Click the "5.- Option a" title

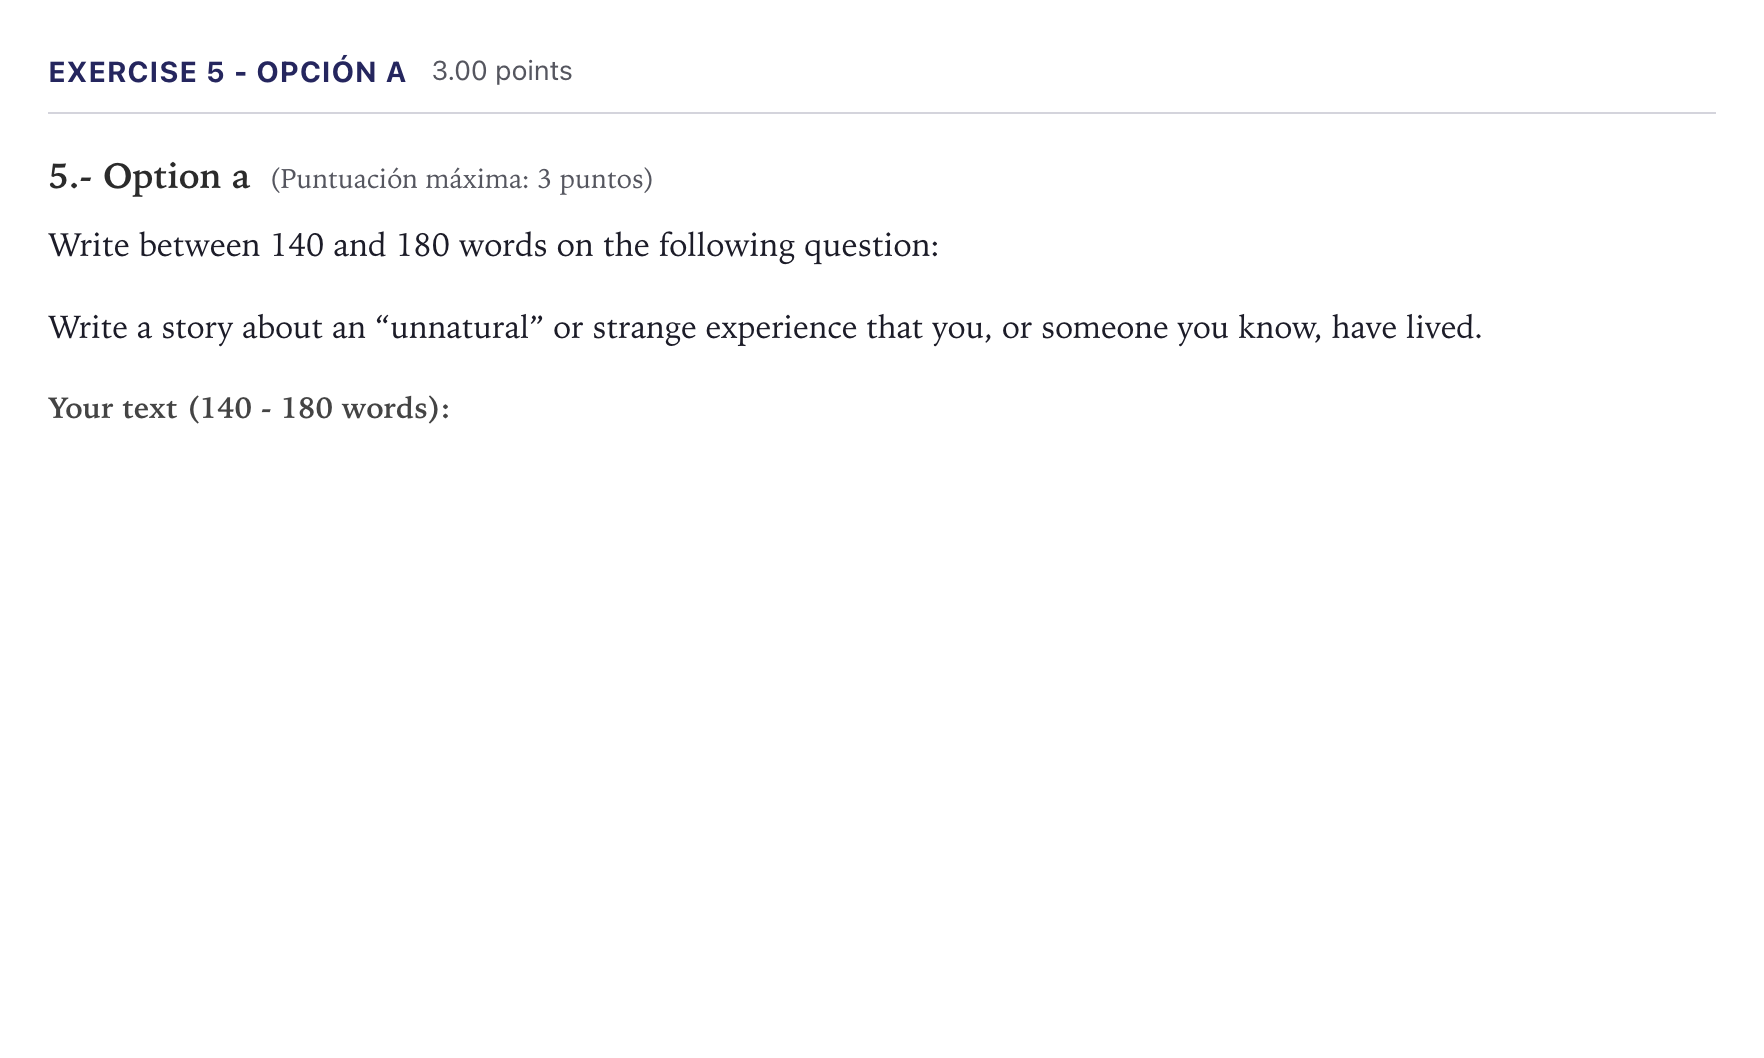[x=149, y=177]
